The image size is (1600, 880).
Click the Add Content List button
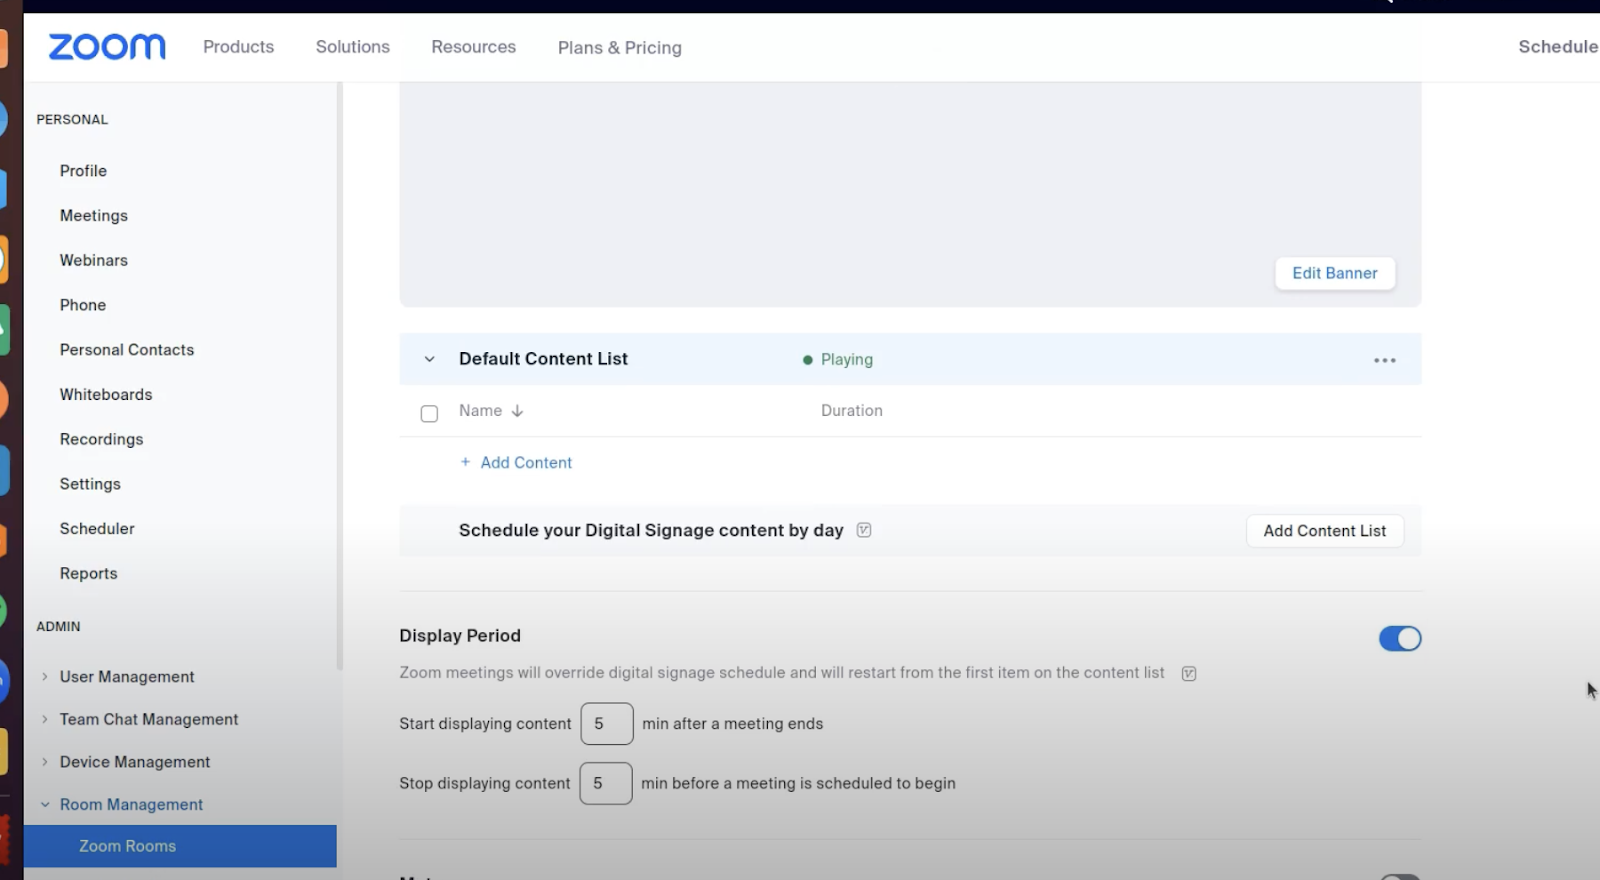click(x=1325, y=531)
